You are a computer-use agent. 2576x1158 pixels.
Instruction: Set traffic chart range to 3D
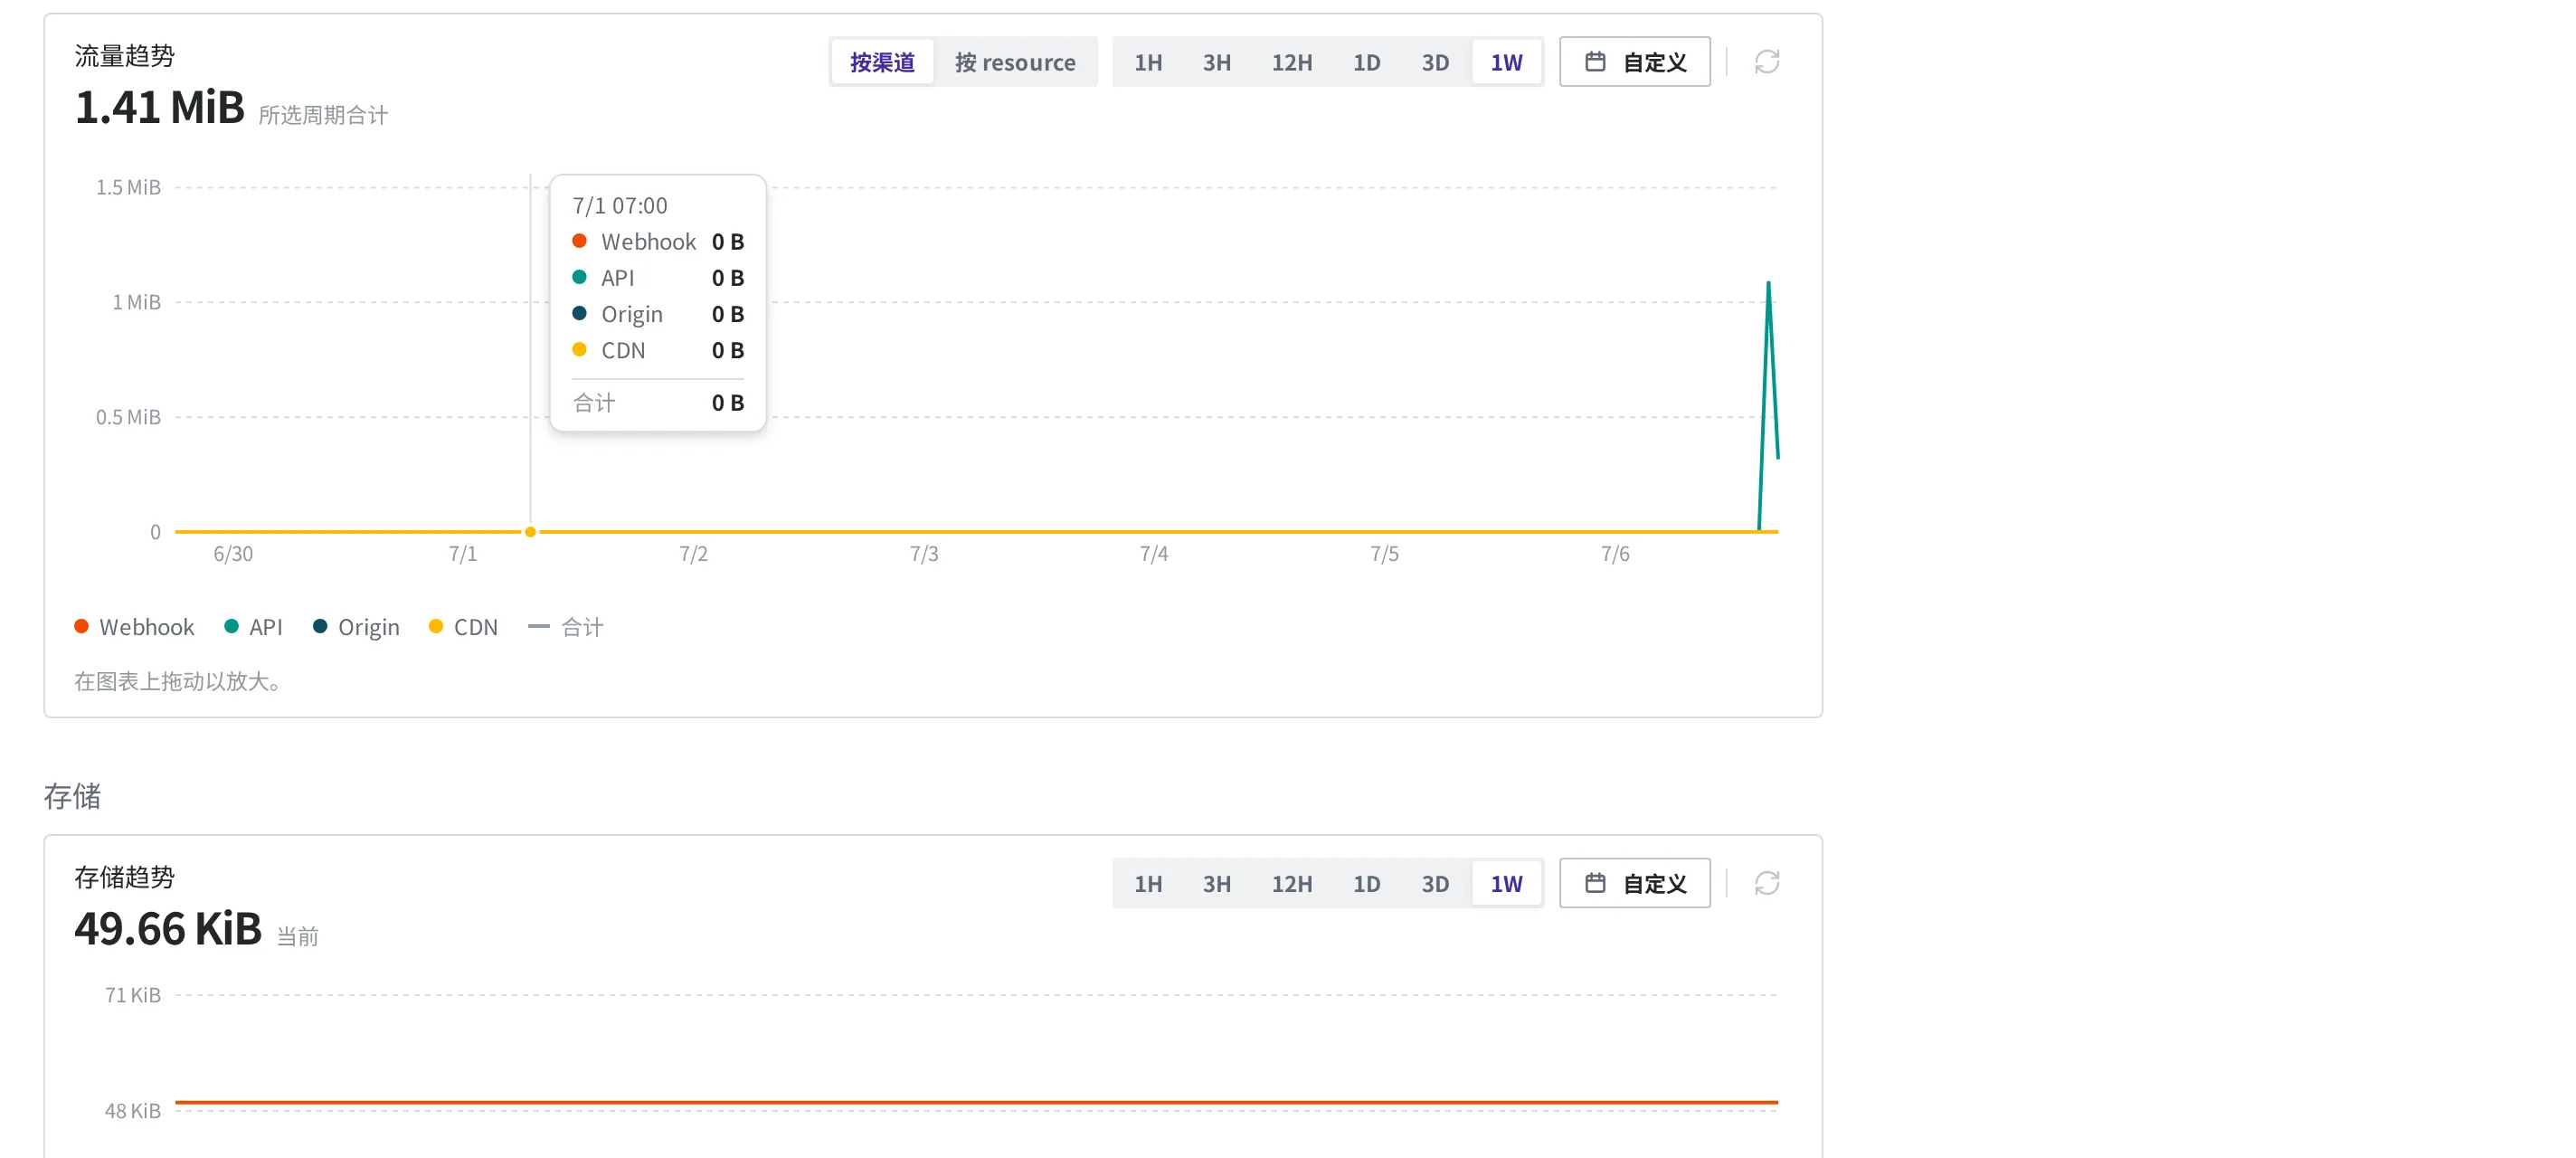pyautogui.click(x=1435, y=62)
